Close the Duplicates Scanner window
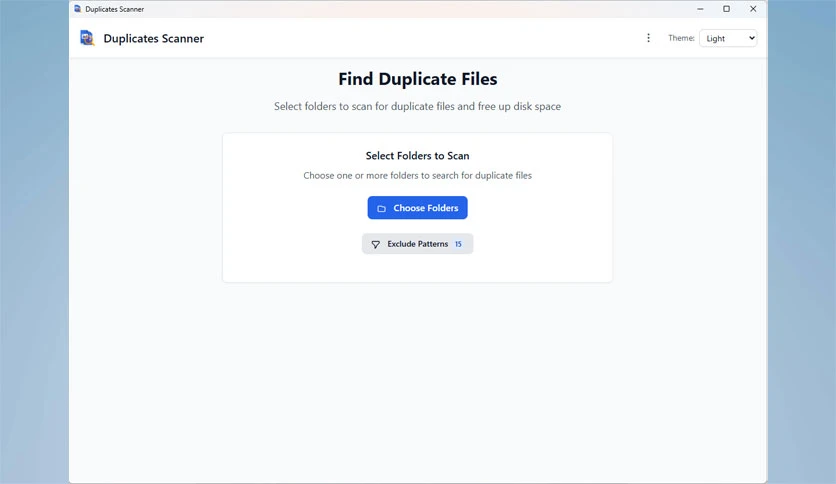 point(753,9)
